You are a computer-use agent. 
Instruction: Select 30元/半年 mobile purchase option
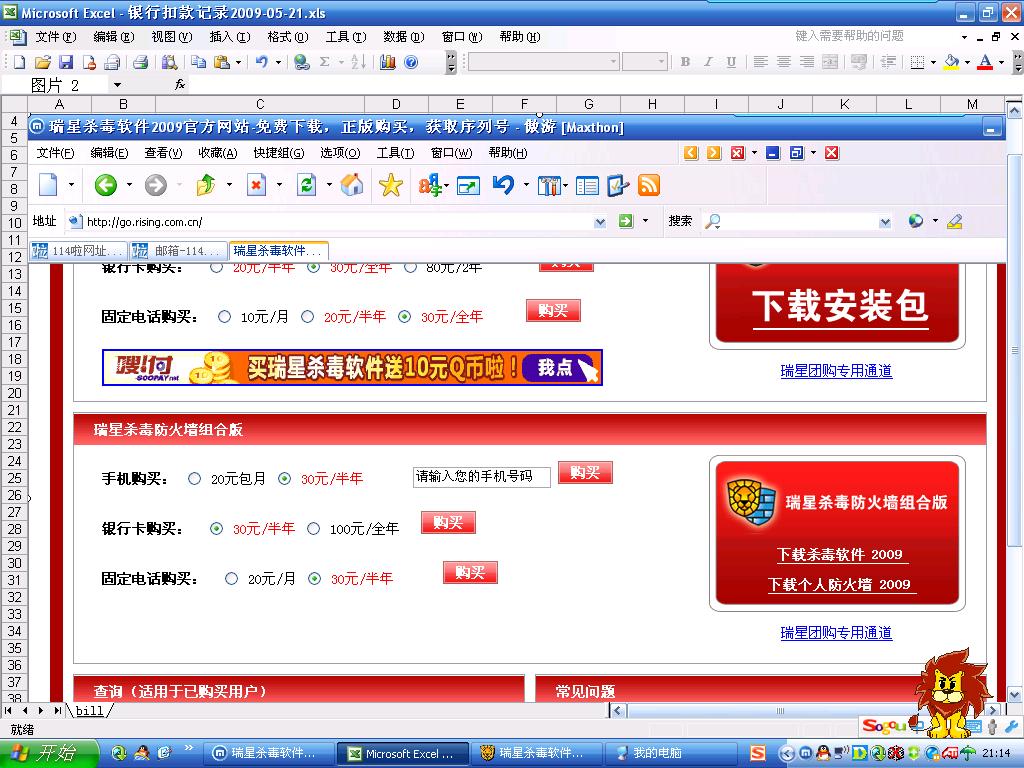[285, 479]
